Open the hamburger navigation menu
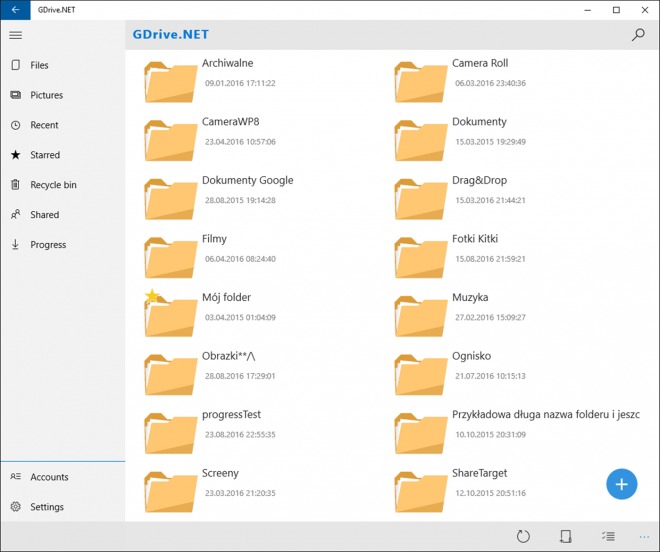Screen dimensions: 660x552 point(16,35)
